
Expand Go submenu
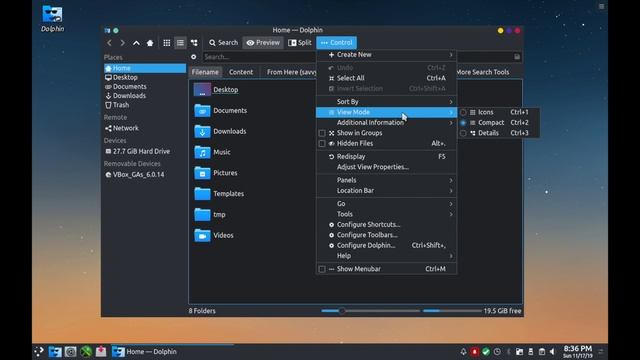[x=386, y=204]
